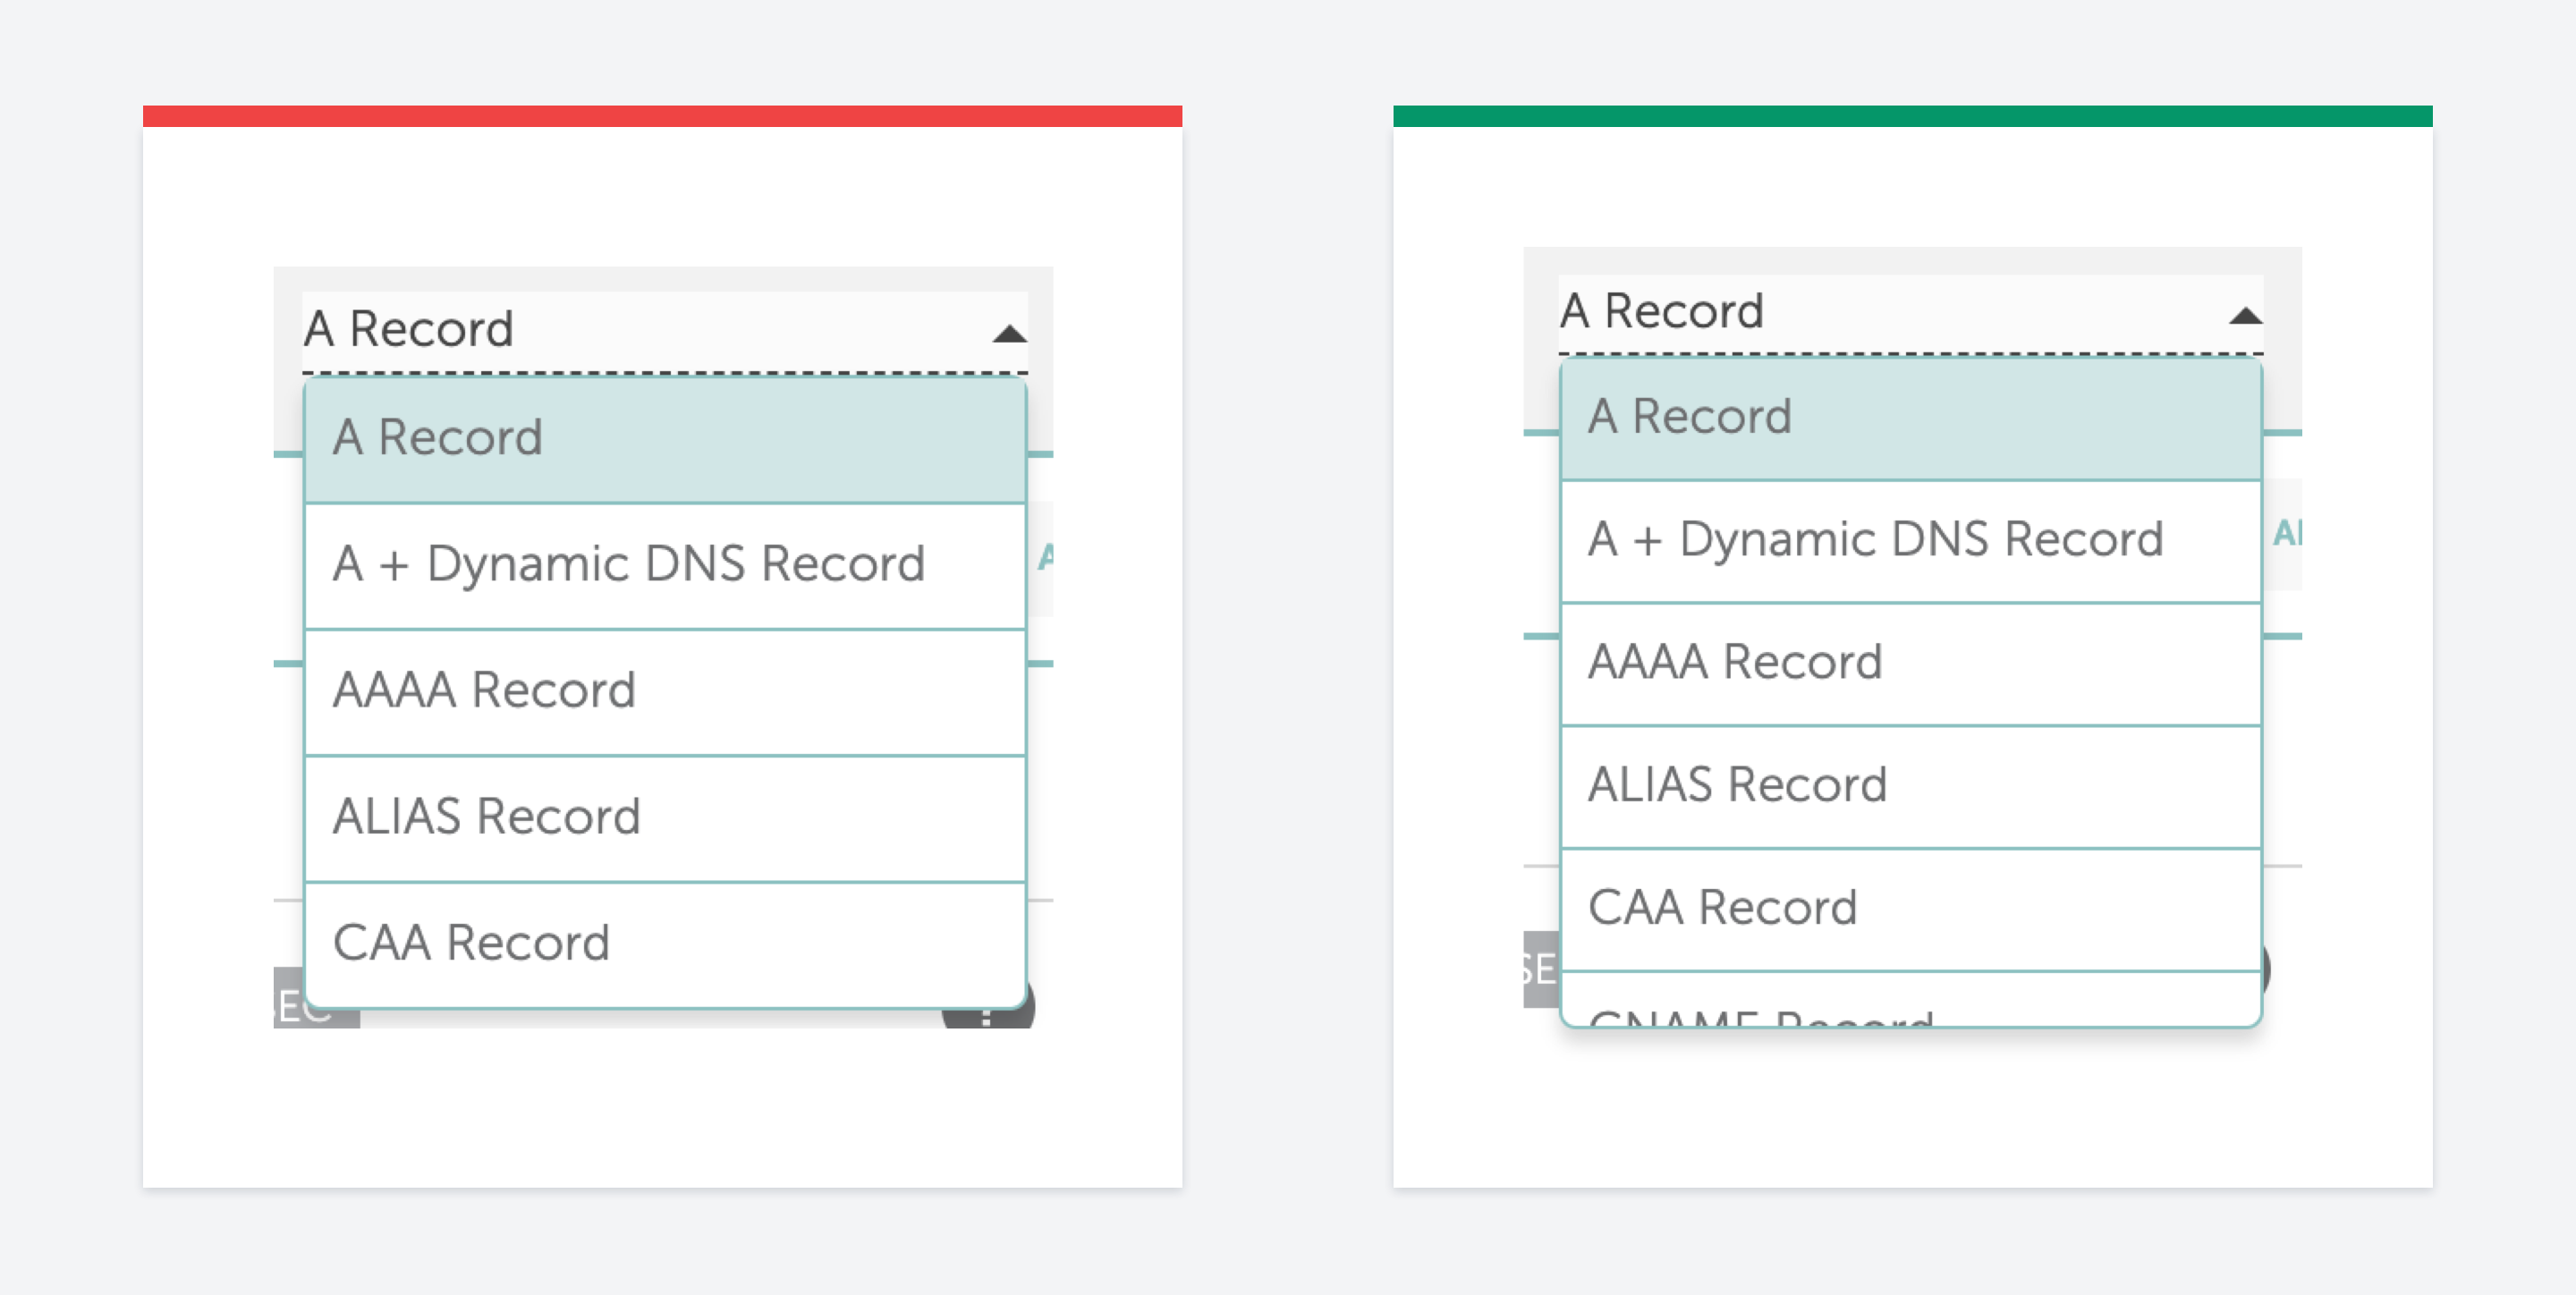Select ALIAS Record option in green-topped panel
This screenshot has width=2576, height=1295.
pyautogui.click(x=1911, y=787)
